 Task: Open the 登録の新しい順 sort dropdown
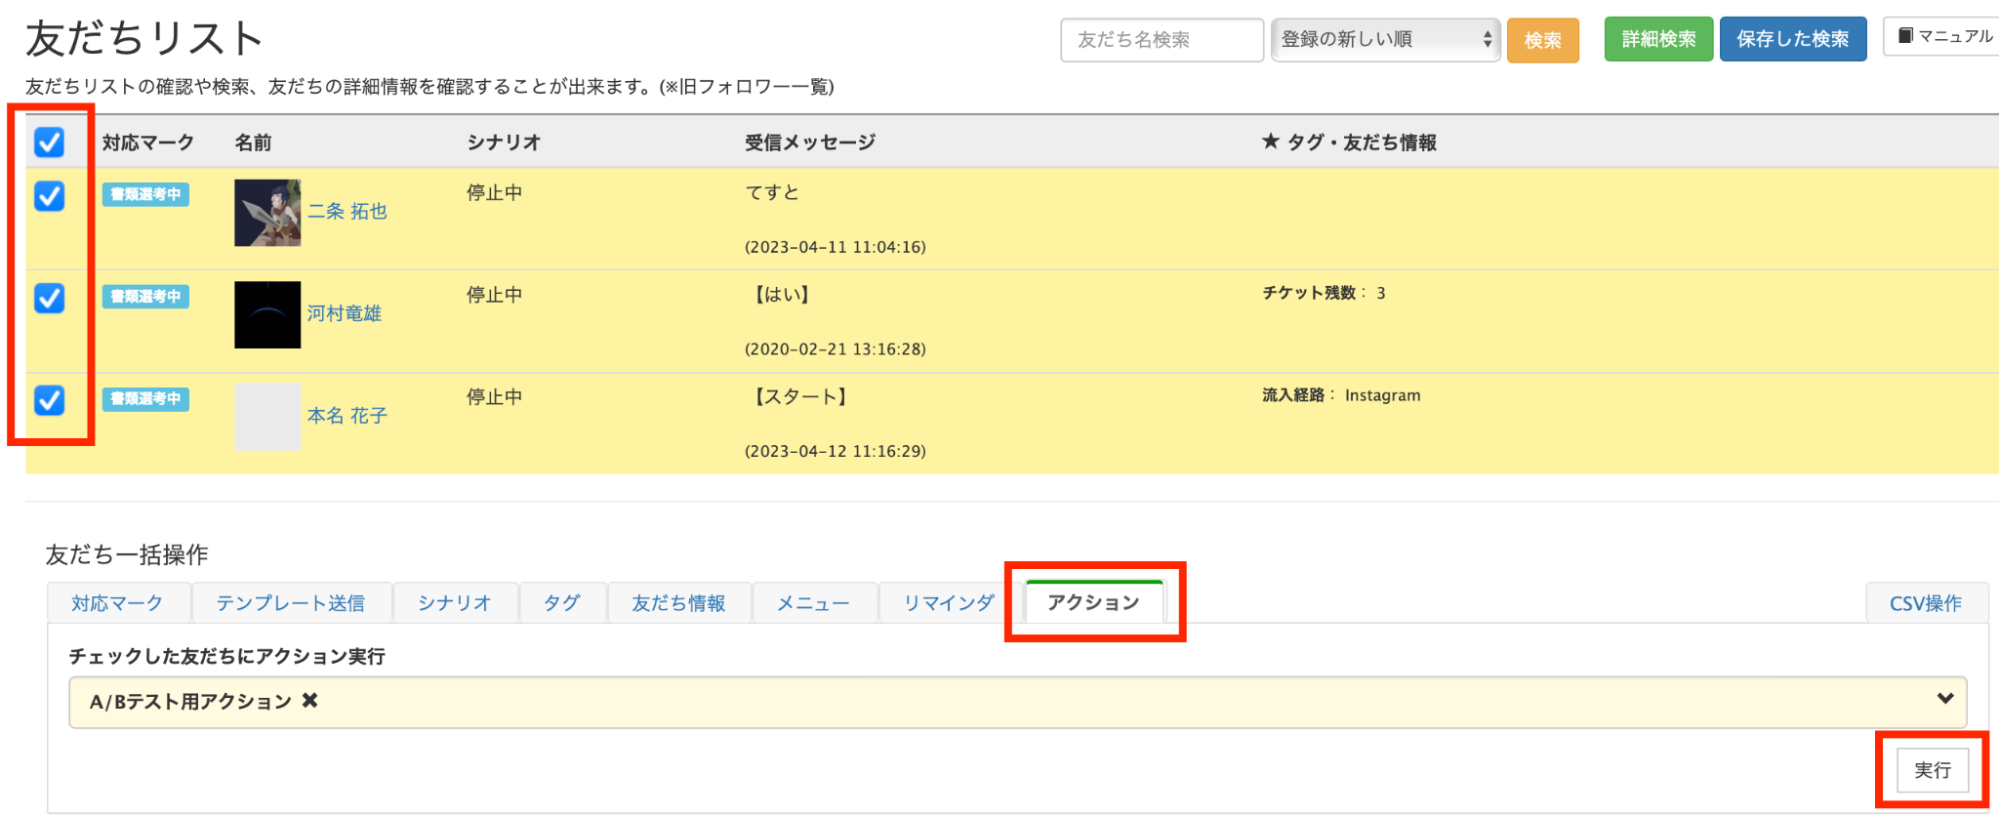[1385, 40]
